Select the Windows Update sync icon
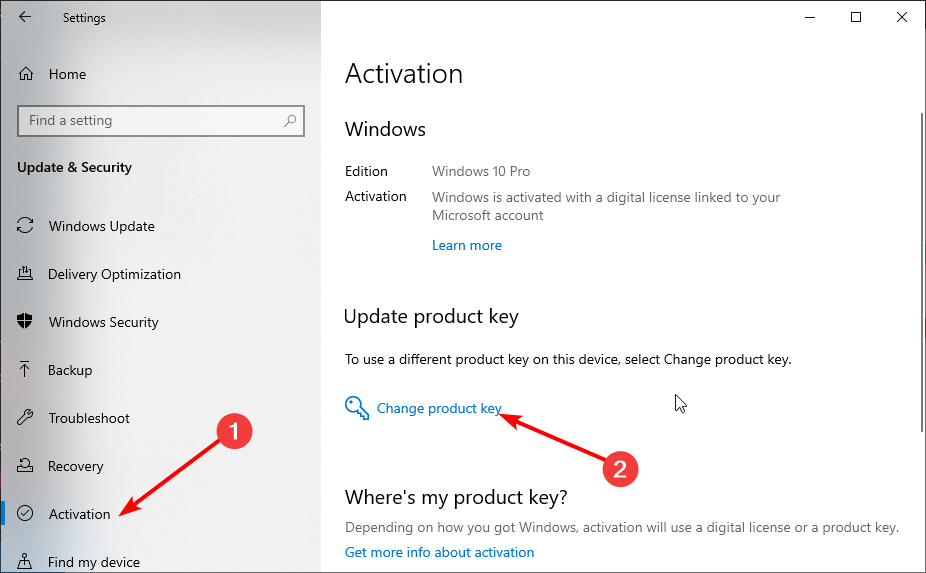 click(25, 225)
